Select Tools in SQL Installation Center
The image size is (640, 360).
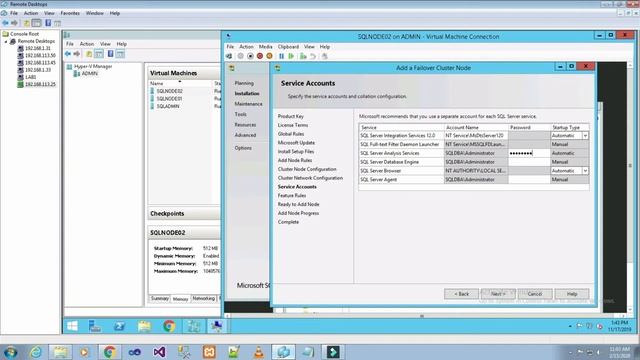coord(240,114)
